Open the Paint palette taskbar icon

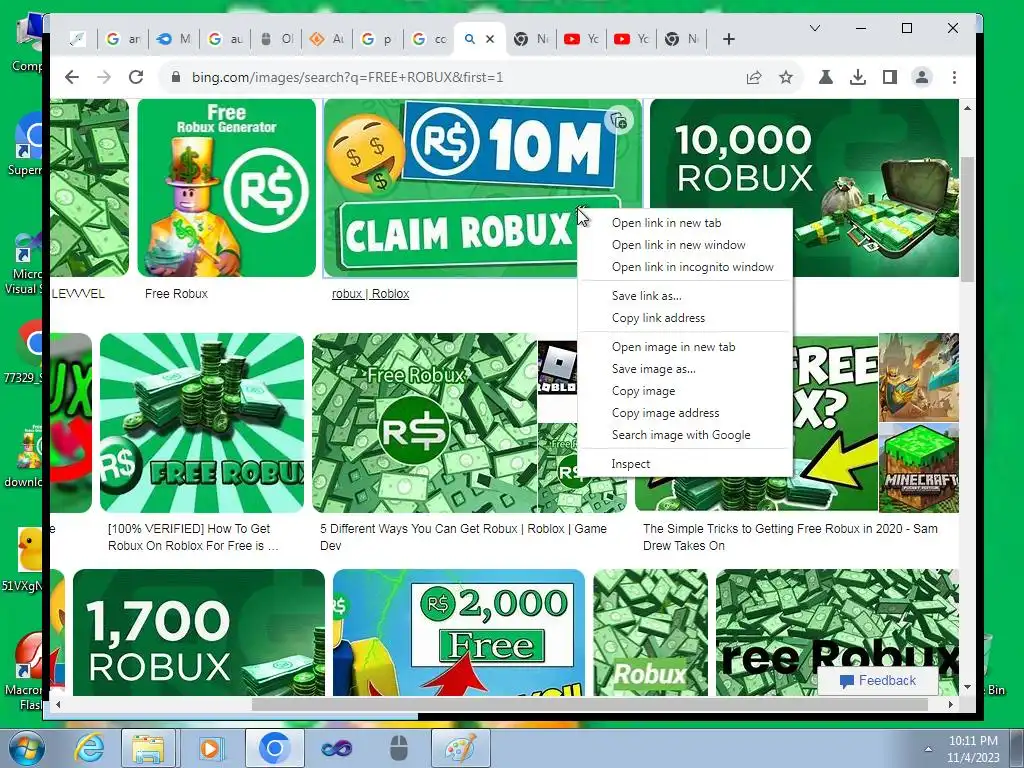460,748
